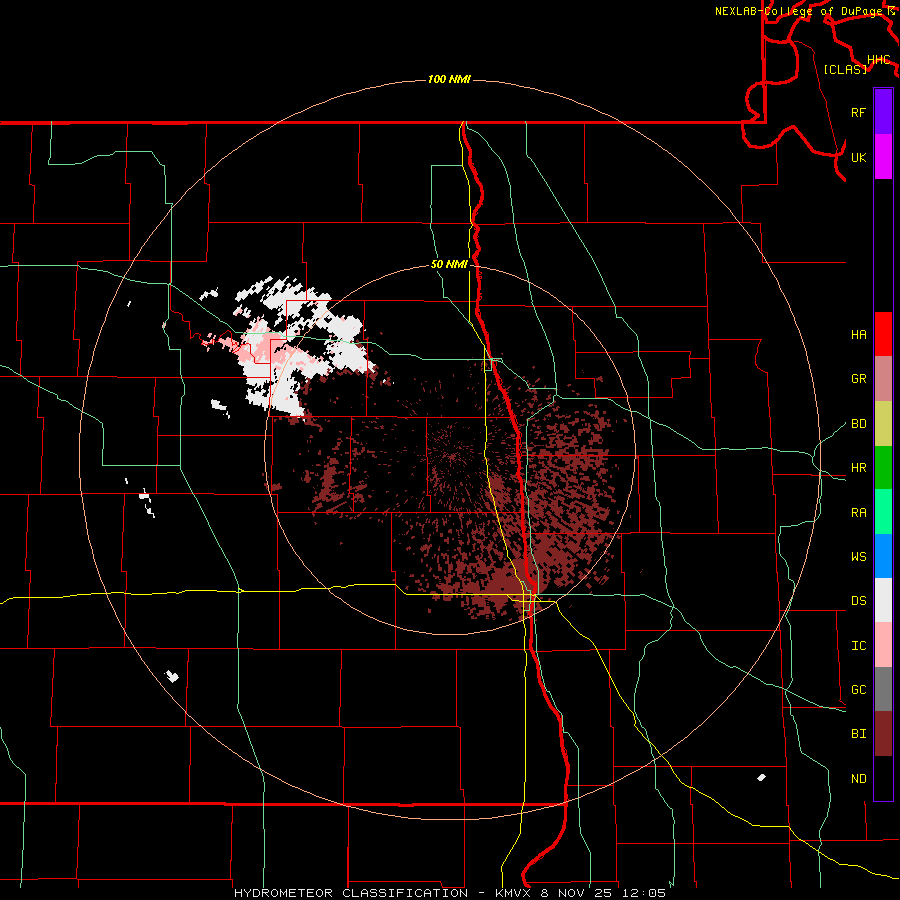
Task: Click the UK magenta legend swatch
Action: click(883, 157)
